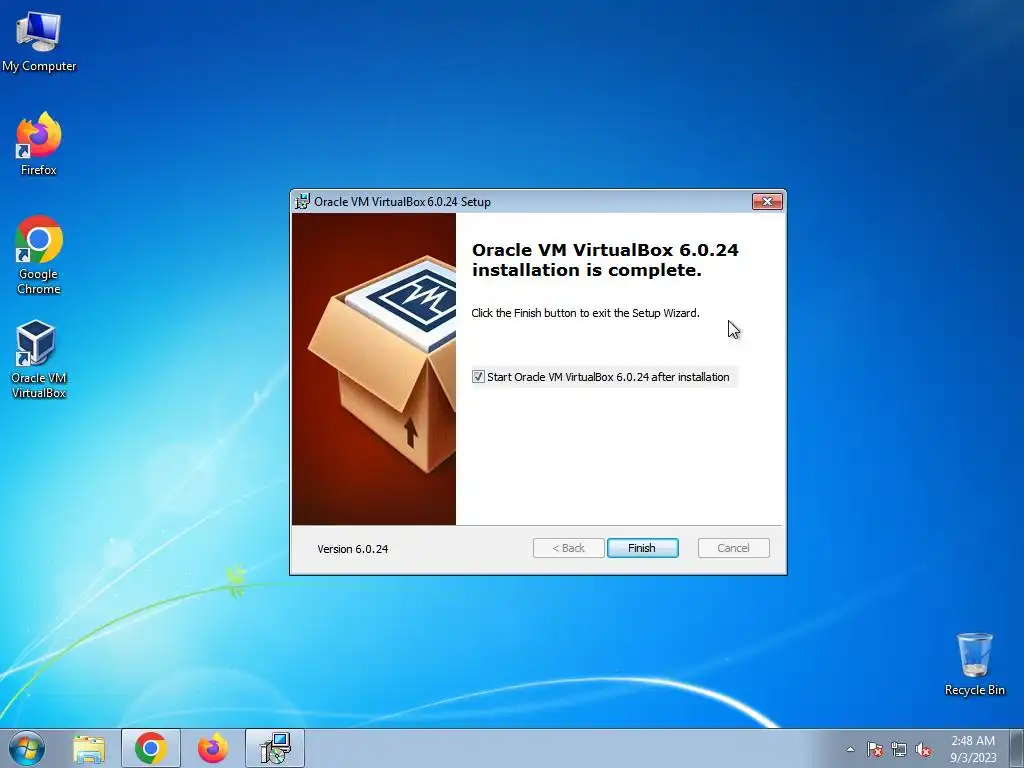
Task: Click the Finish button in Setup wizard
Action: 643,548
